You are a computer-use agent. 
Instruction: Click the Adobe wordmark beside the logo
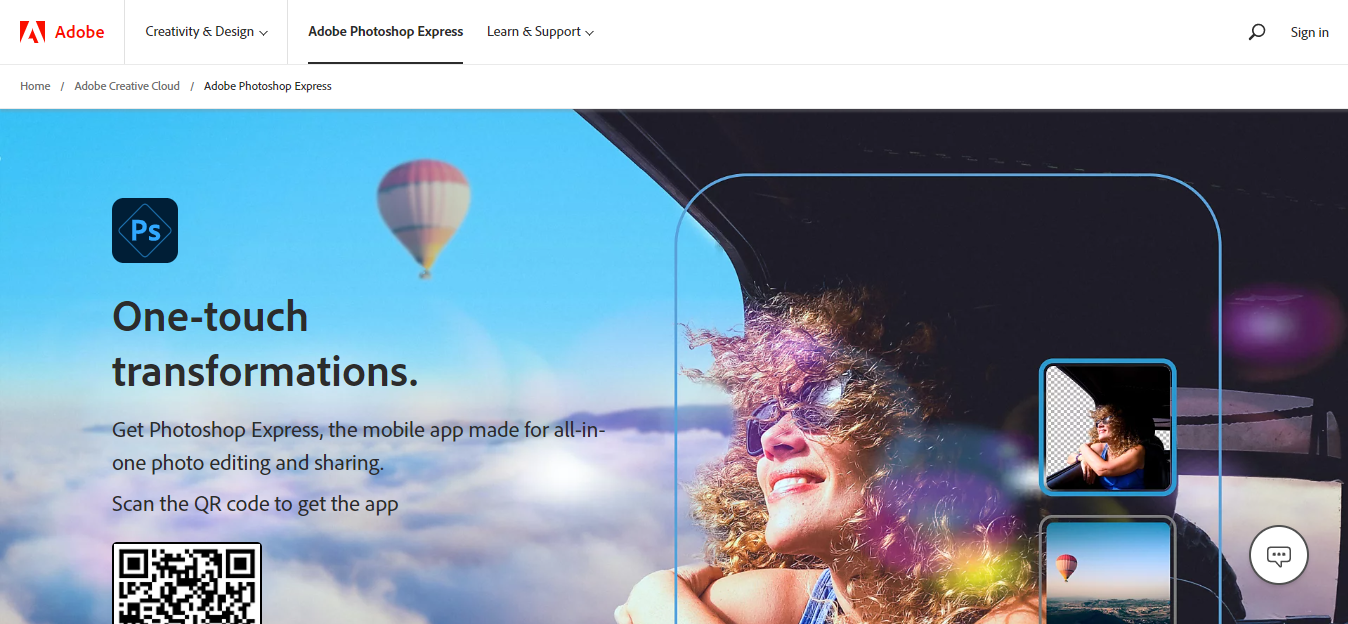pos(79,32)
